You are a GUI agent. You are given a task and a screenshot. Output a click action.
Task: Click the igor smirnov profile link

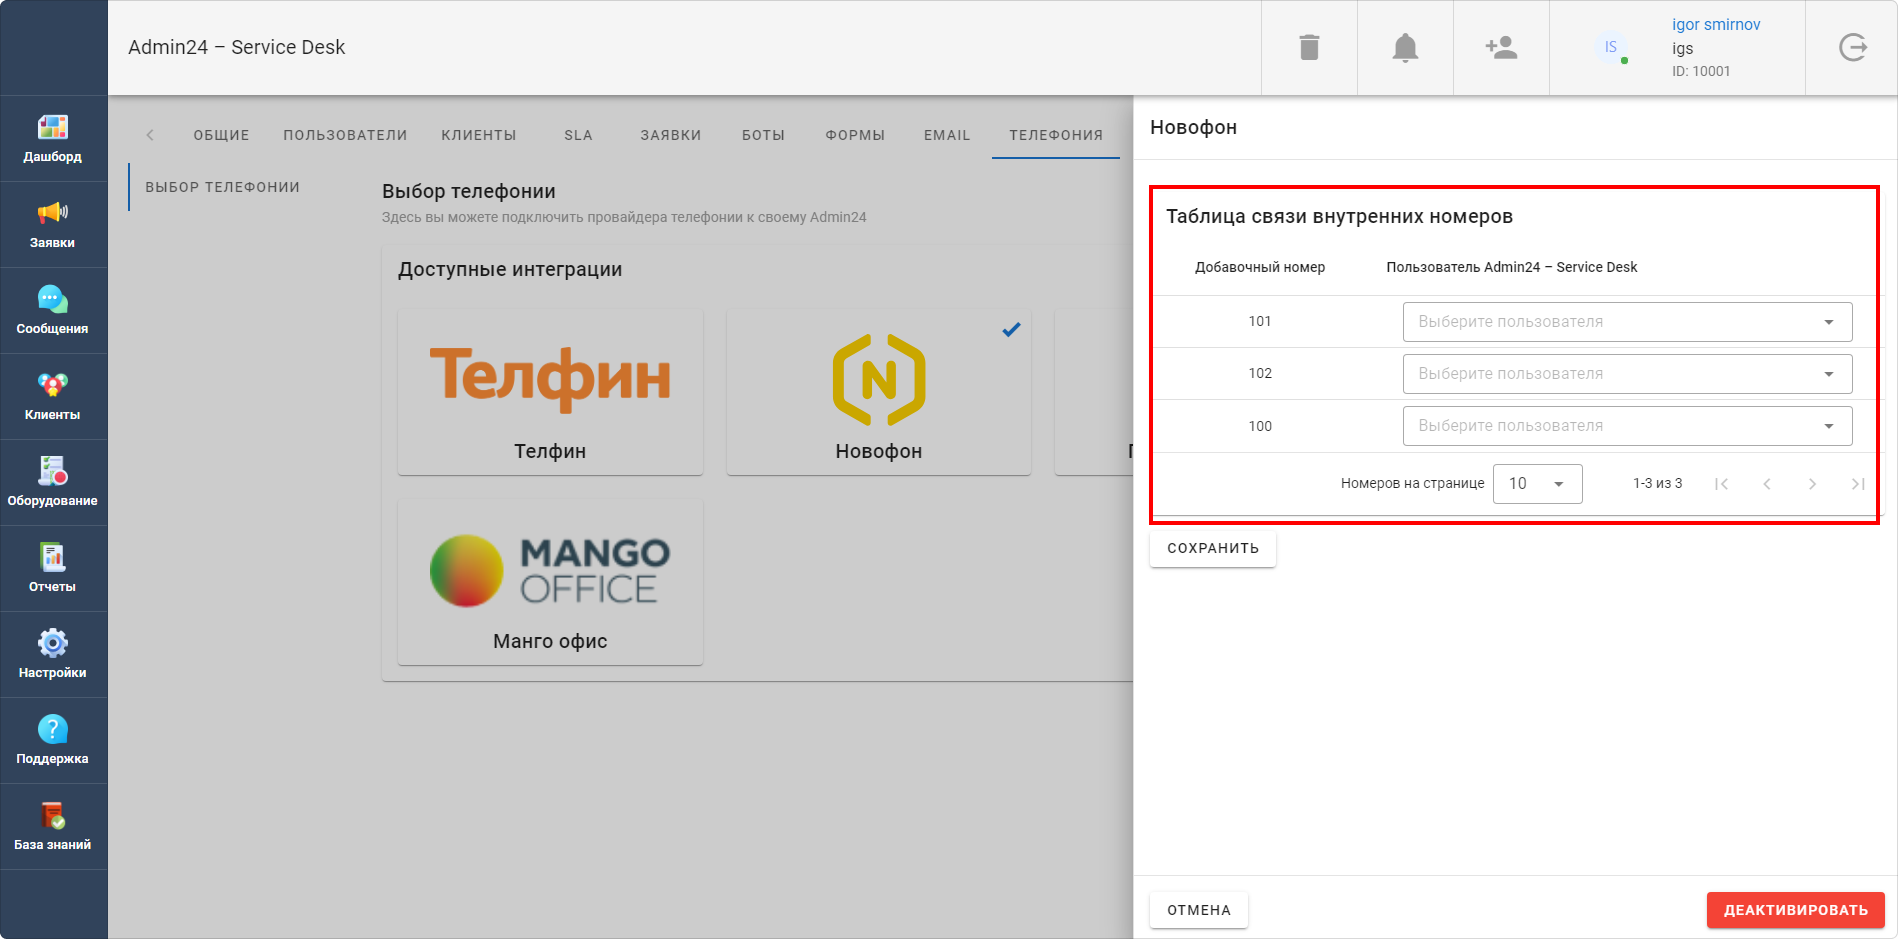(1716, 25)
